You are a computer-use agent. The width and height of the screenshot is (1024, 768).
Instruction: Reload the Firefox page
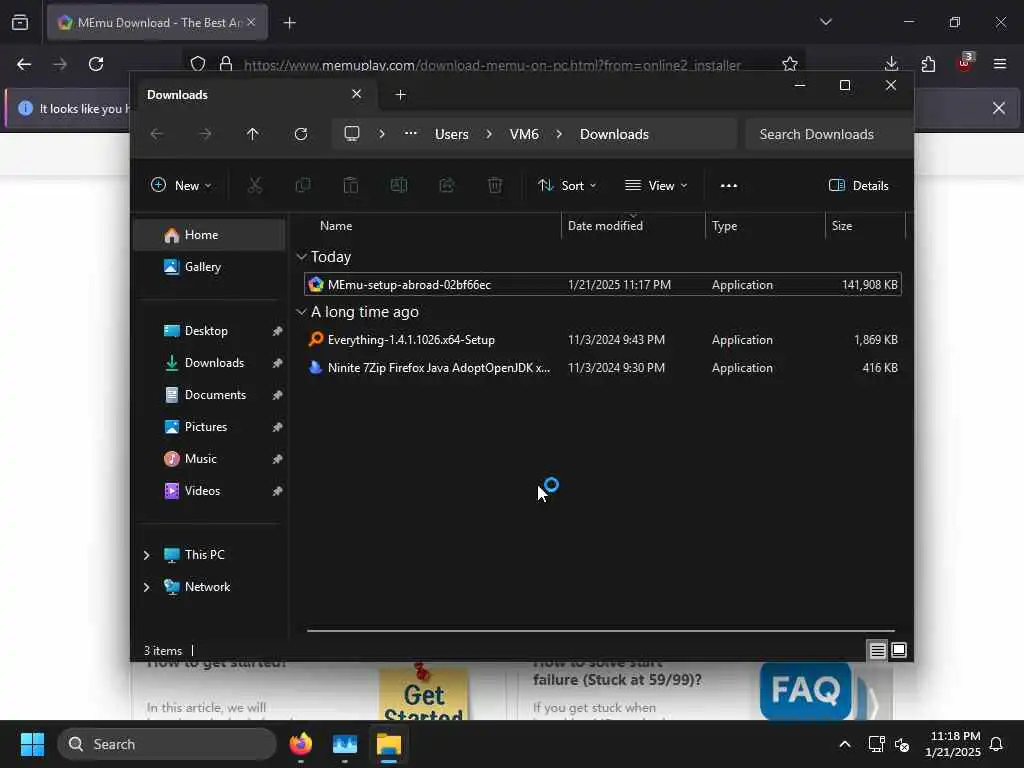click(x=96, y=64)
